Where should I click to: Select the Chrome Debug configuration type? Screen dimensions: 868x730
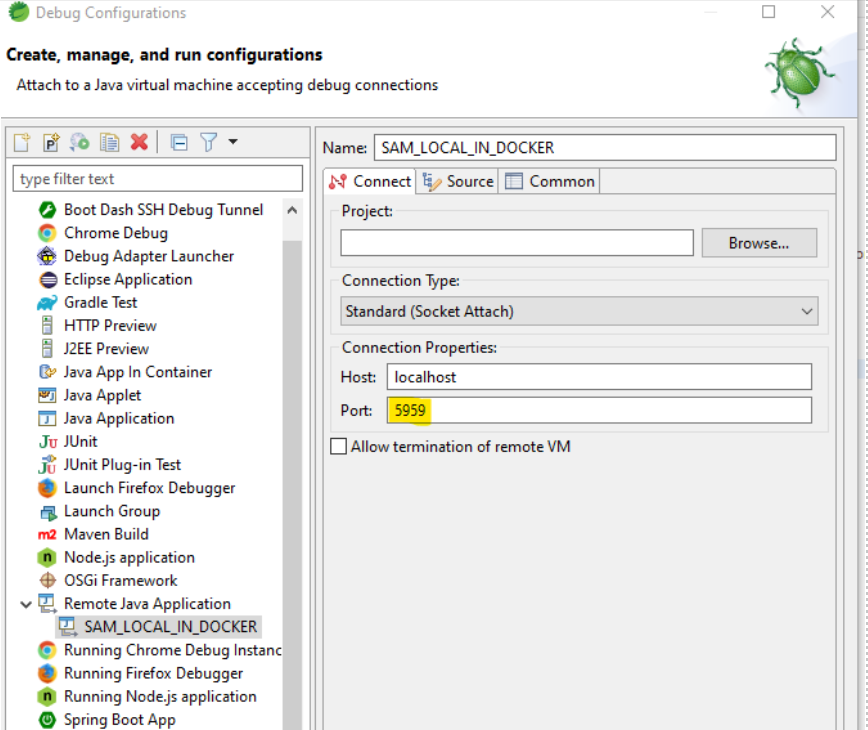pos(116,233)
